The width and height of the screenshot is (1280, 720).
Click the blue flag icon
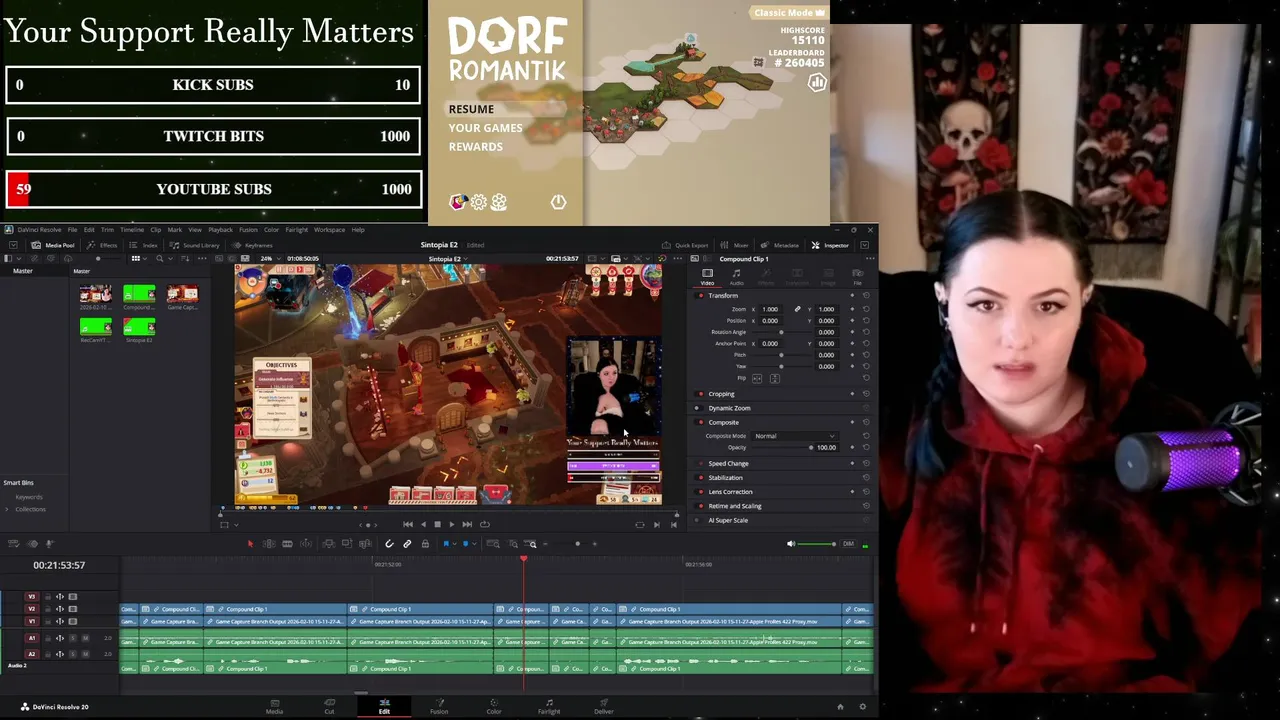click(x=446, y=544)
